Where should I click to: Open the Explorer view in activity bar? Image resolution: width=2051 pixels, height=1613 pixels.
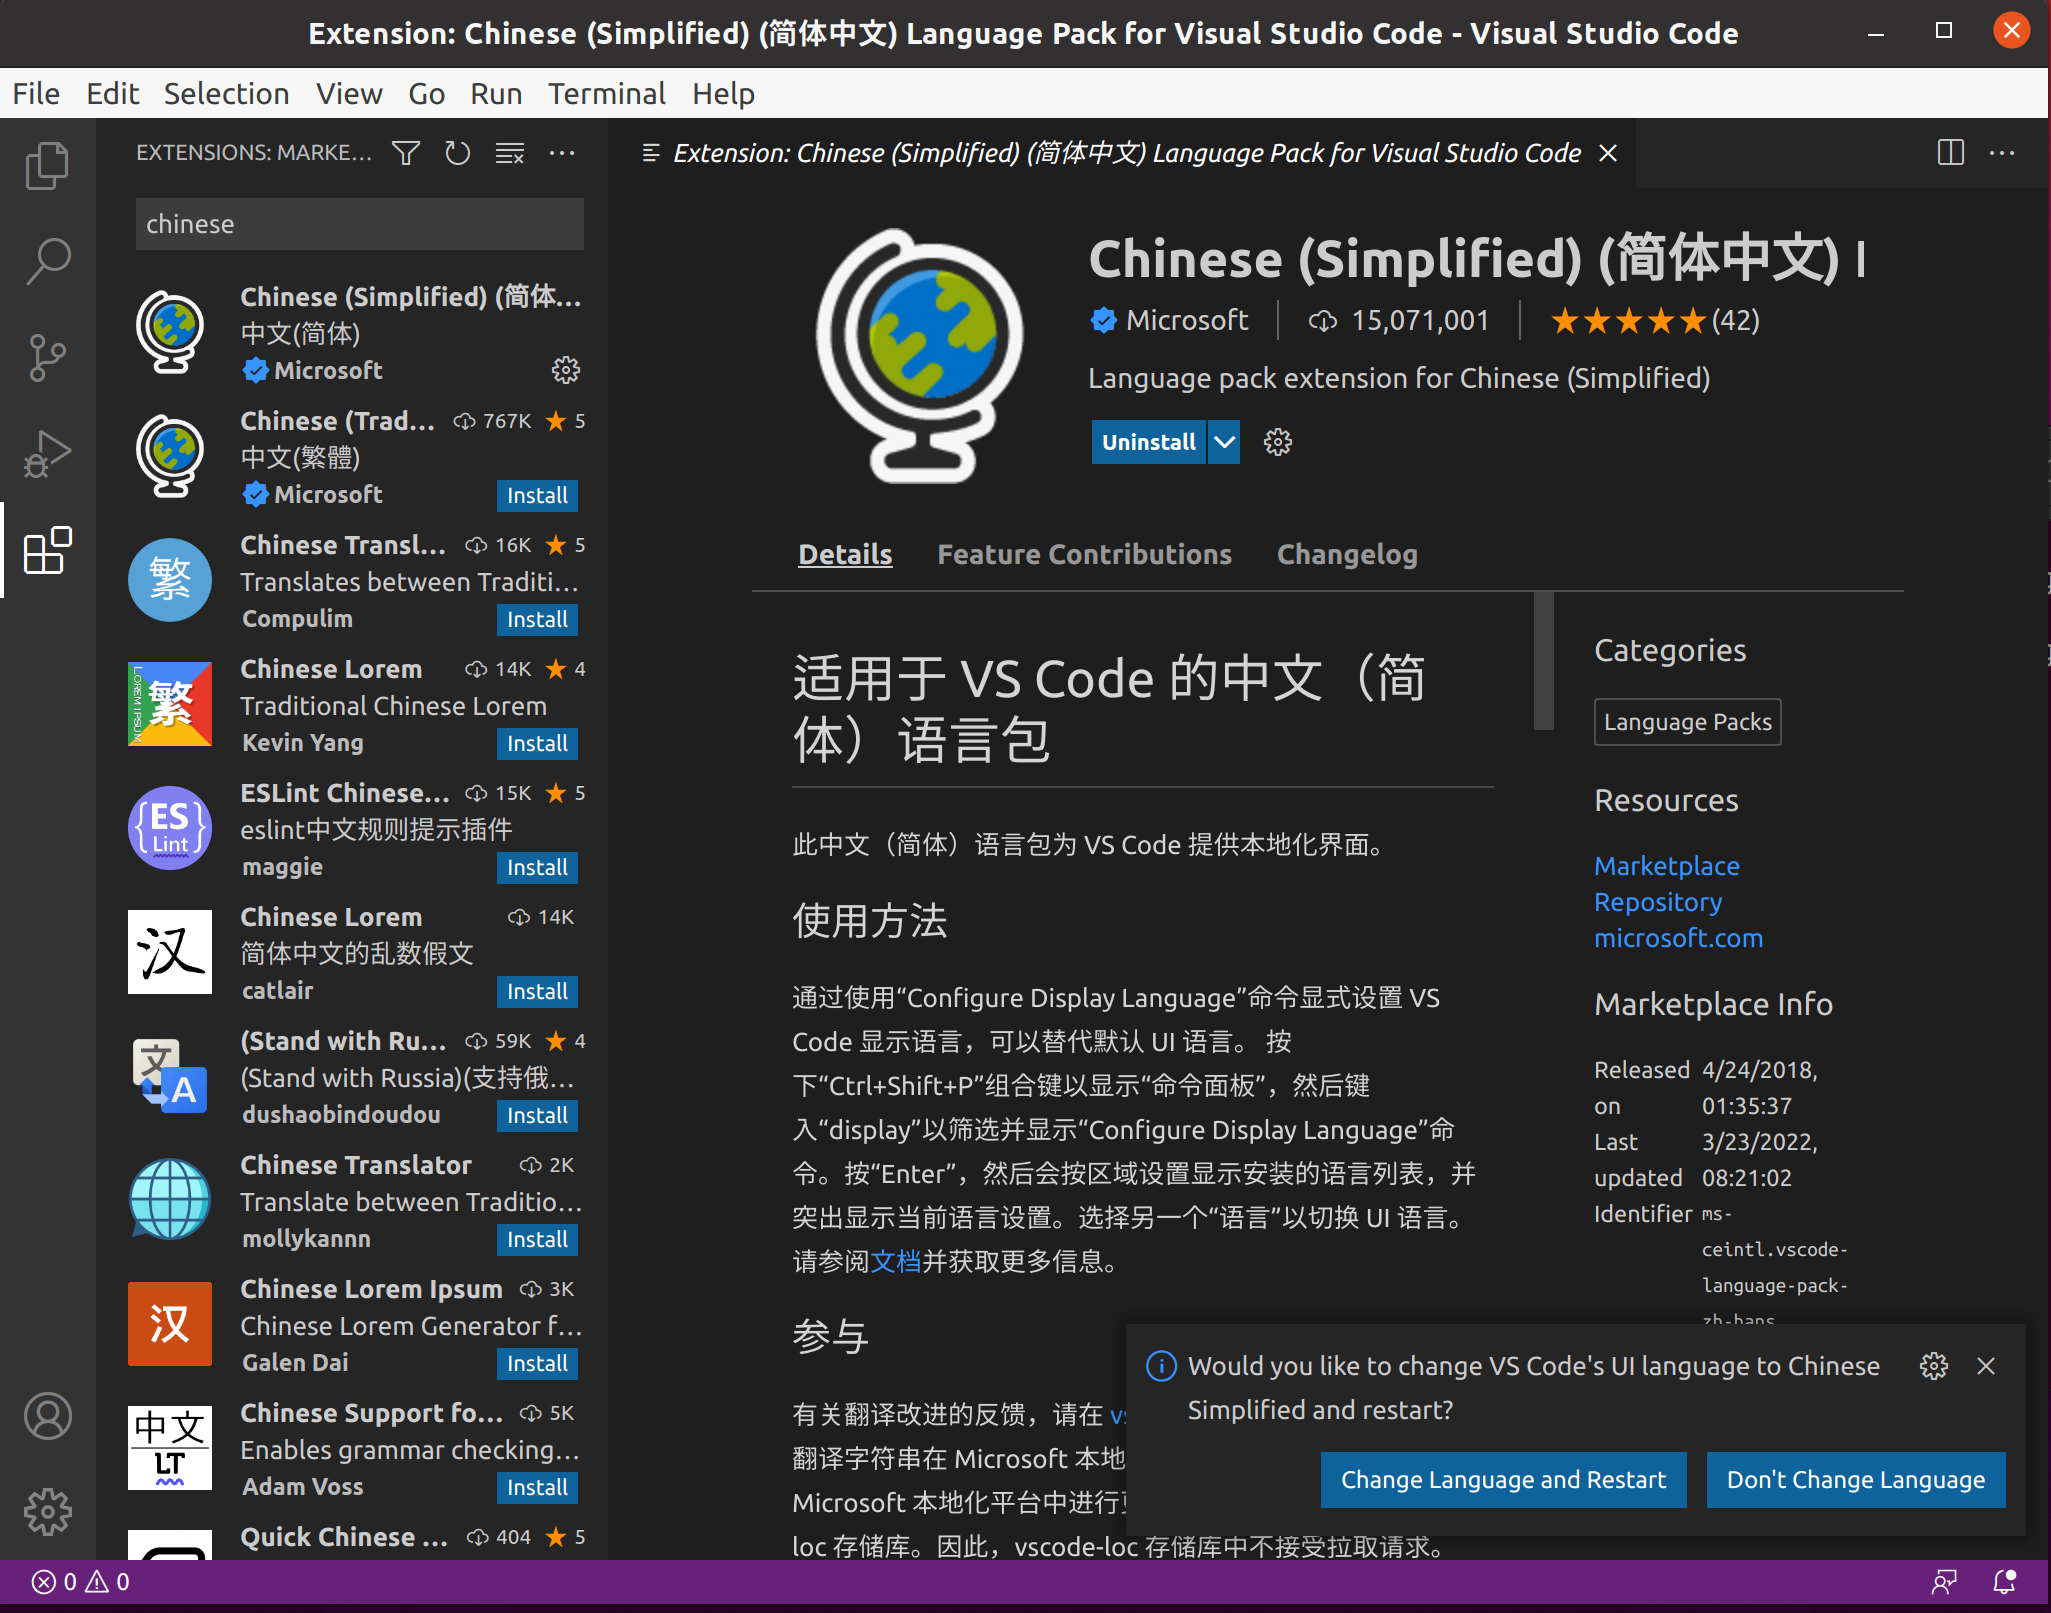pyautogui.click(x=47, y=165)
